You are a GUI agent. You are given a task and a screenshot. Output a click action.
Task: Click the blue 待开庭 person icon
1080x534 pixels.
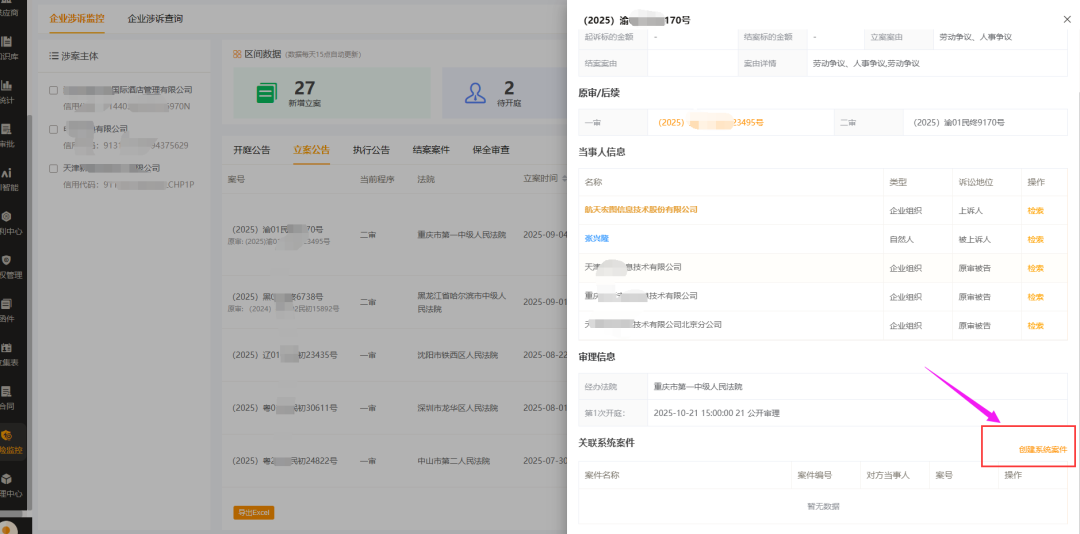coord(475,93)
